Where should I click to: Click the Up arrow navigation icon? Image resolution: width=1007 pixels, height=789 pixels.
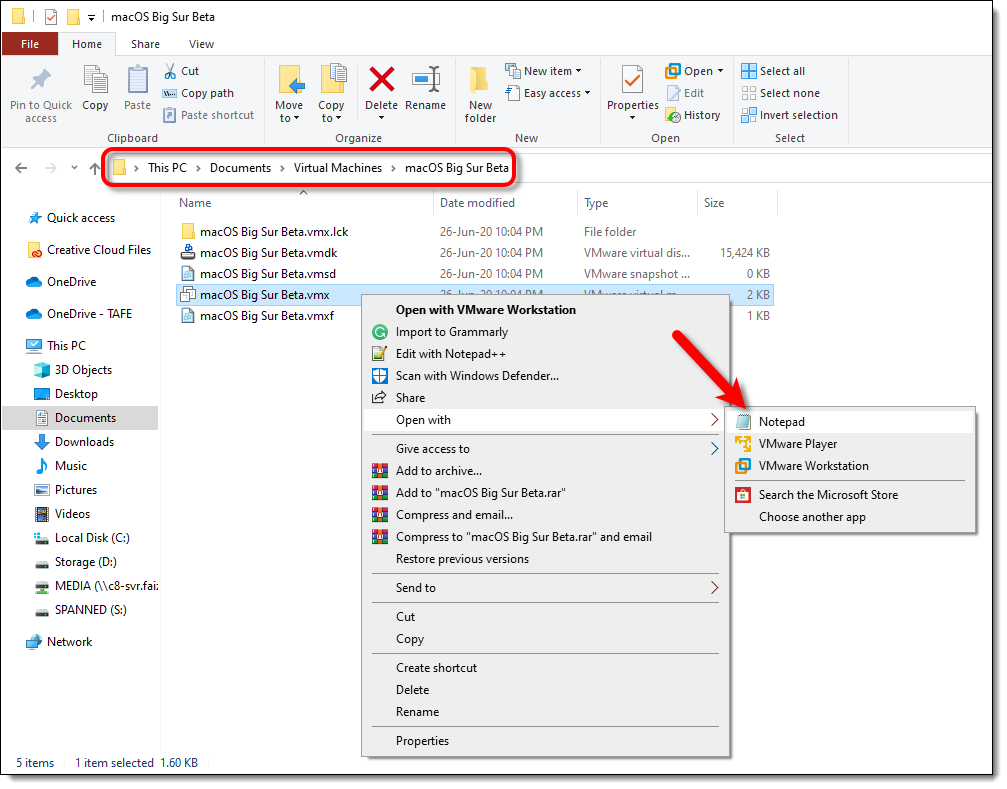click(95, 168)
